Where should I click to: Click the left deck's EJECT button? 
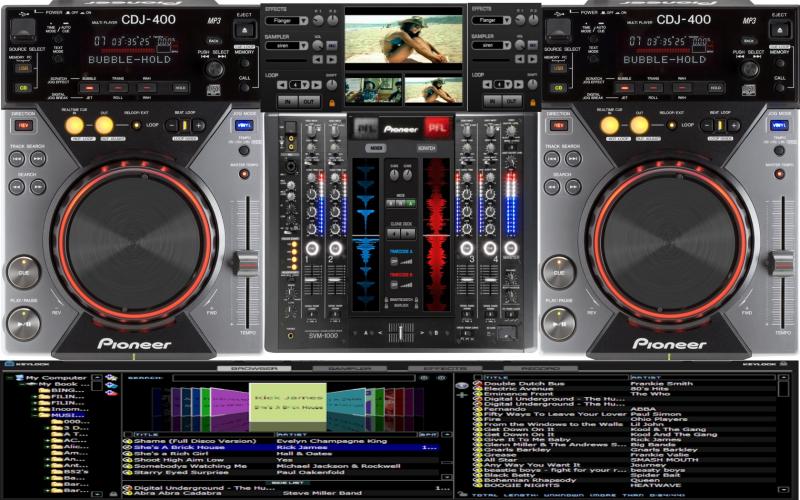pyautogui.click(x=244, y=30)
